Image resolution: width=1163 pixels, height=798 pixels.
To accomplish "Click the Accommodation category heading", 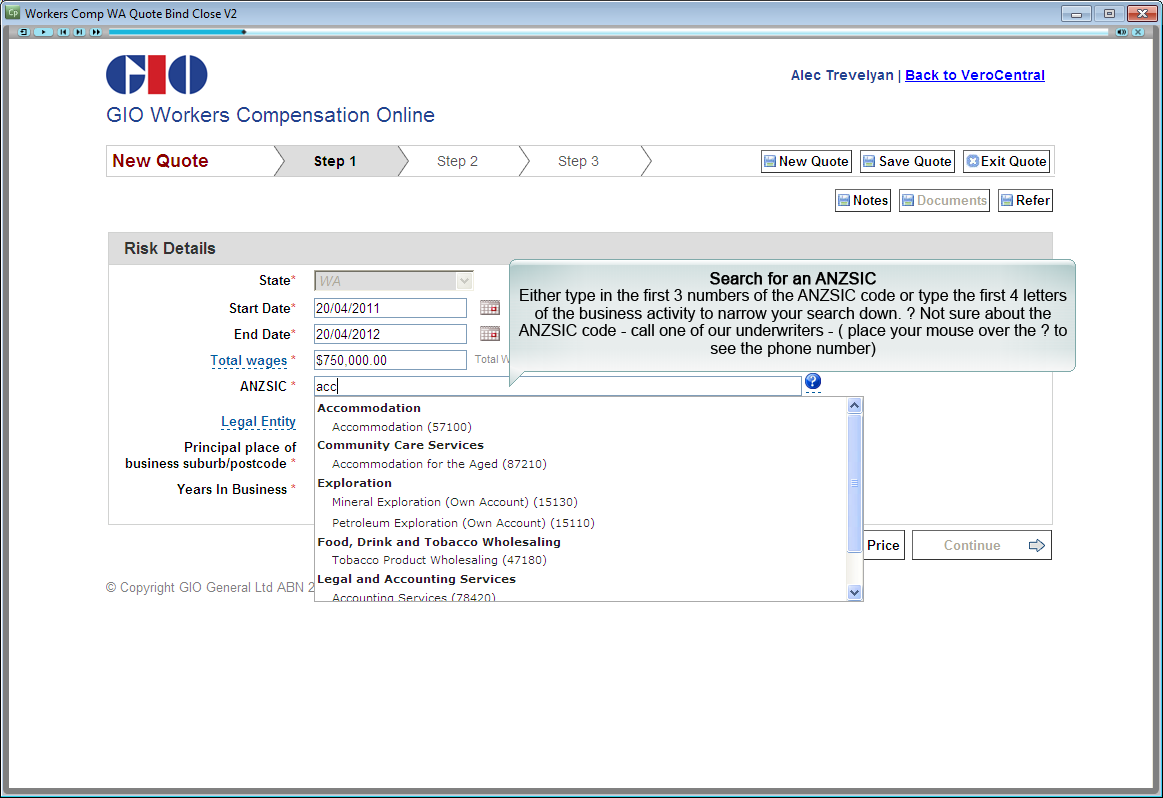I will tap(369, 408).
